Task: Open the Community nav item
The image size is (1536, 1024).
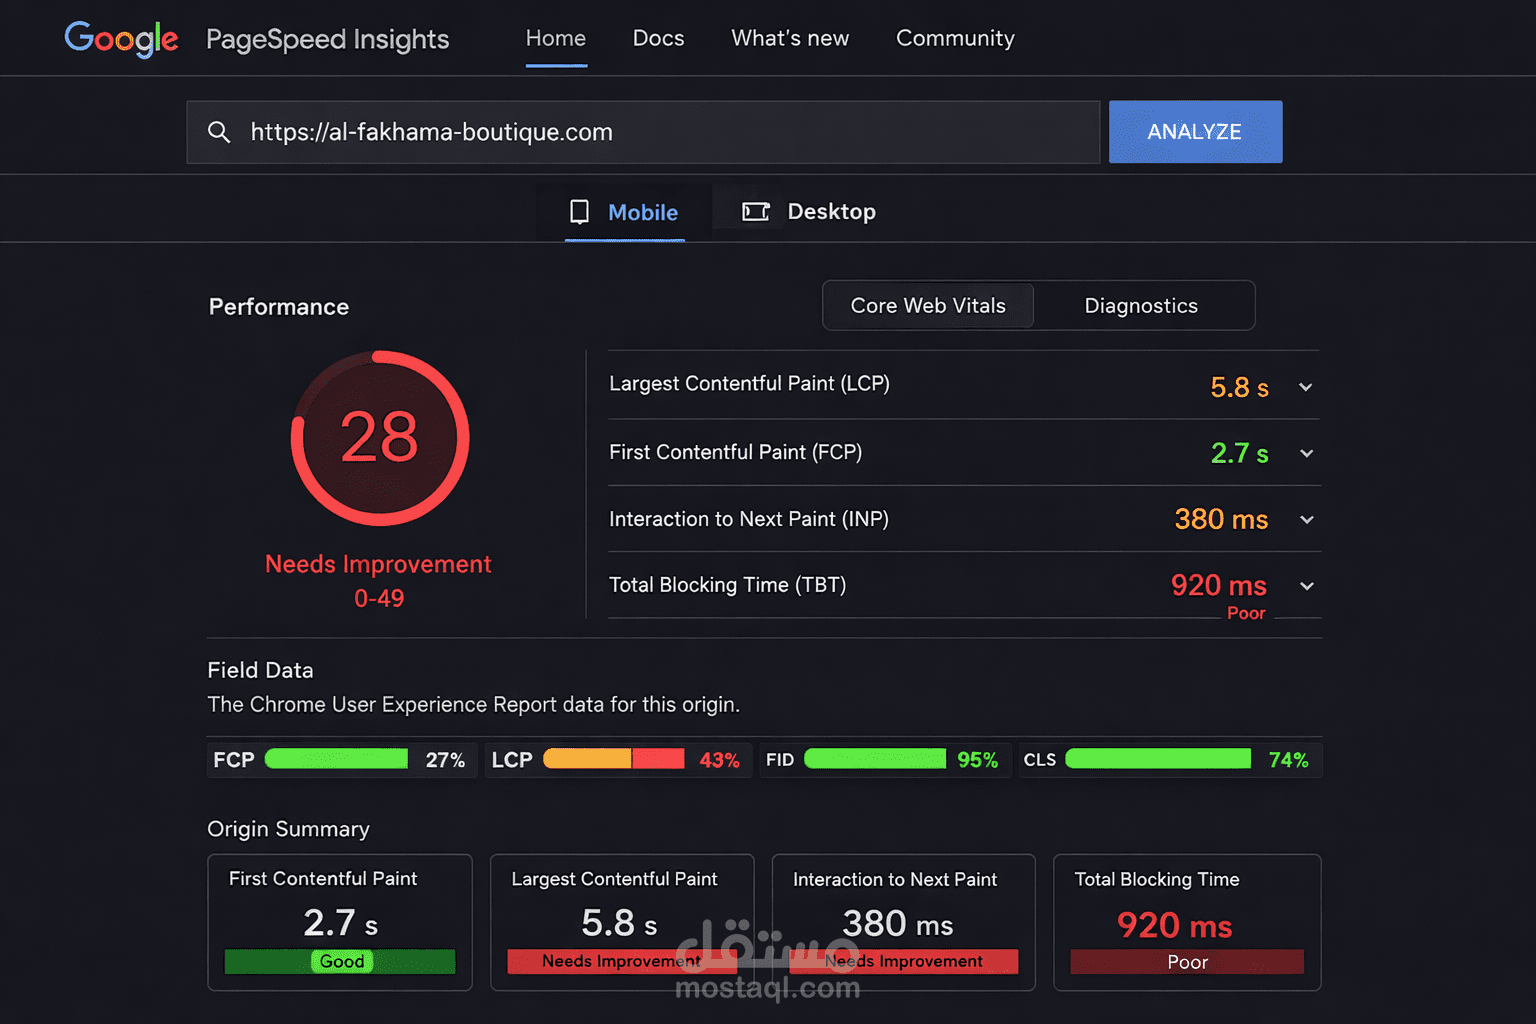Action: click(x=955, y=38)
